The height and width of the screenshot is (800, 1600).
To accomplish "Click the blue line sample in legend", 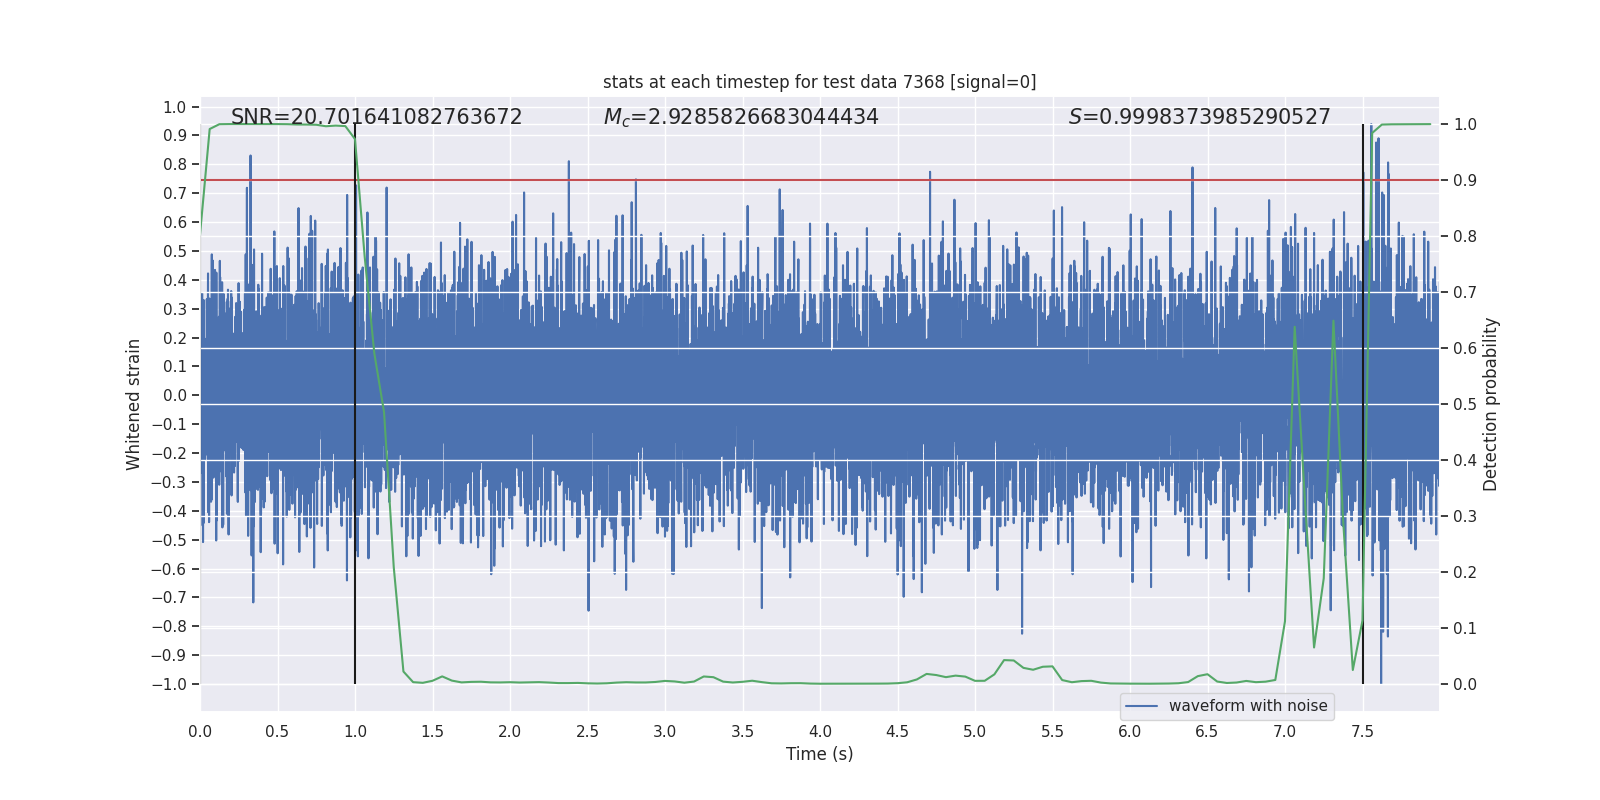I will point(1142,706).
